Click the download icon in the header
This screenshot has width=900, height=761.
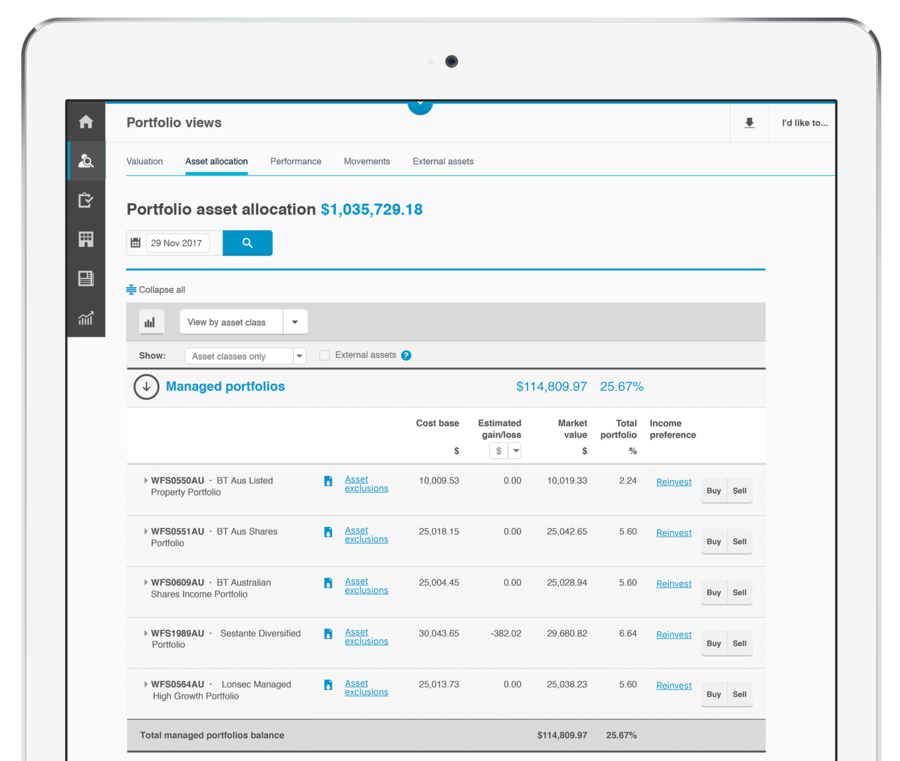(x=748, y=122)
